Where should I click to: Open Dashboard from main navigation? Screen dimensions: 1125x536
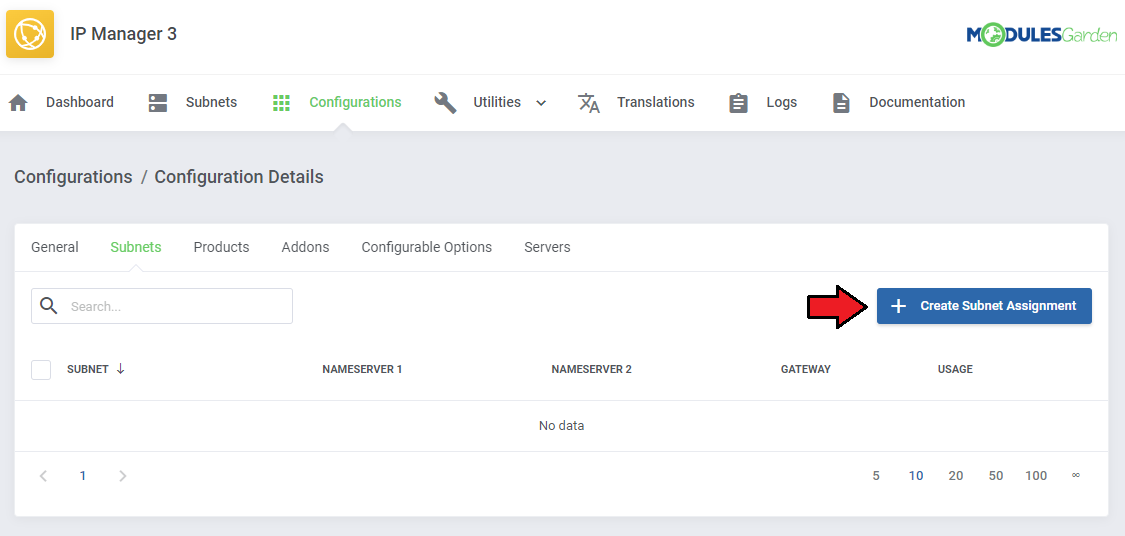(80, 102)
